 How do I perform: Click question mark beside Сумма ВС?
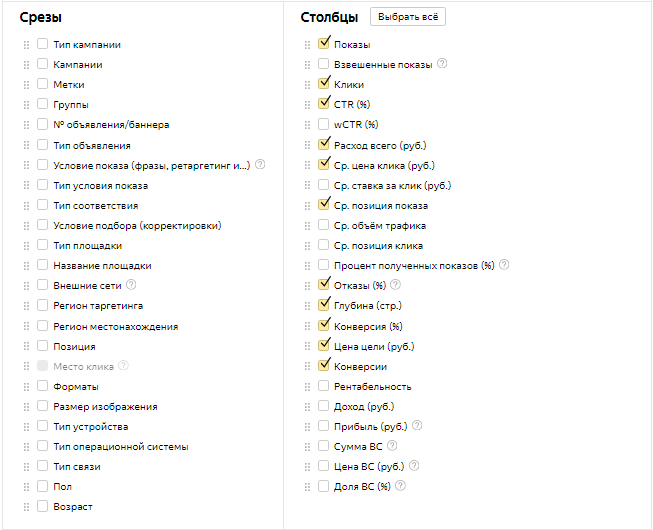point(392,446)
